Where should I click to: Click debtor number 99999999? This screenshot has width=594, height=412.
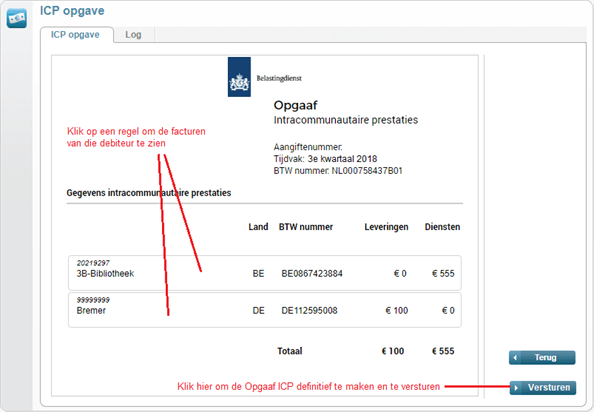(x=93, y=300)
